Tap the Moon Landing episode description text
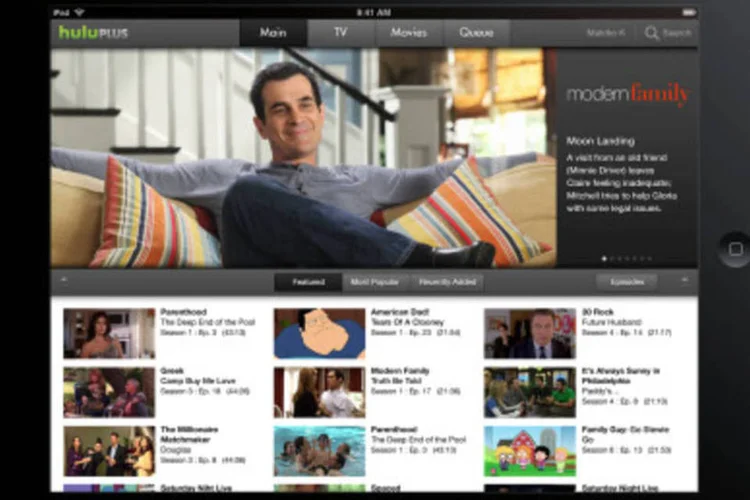 [621, 183]
